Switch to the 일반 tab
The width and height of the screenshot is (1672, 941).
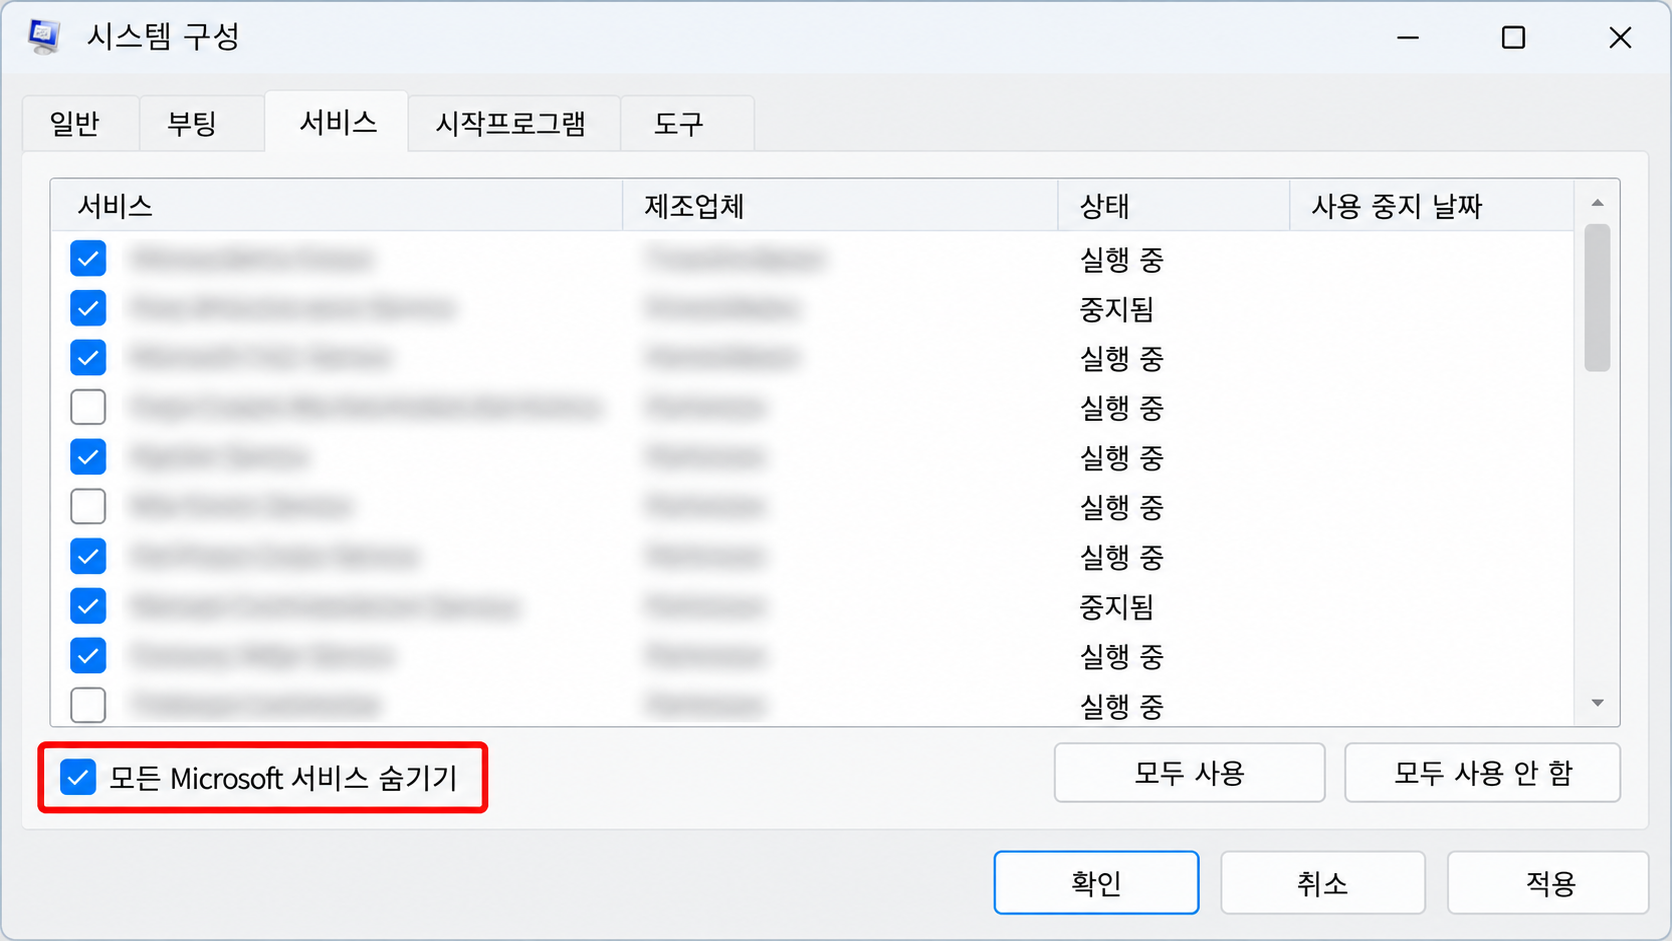80,124
